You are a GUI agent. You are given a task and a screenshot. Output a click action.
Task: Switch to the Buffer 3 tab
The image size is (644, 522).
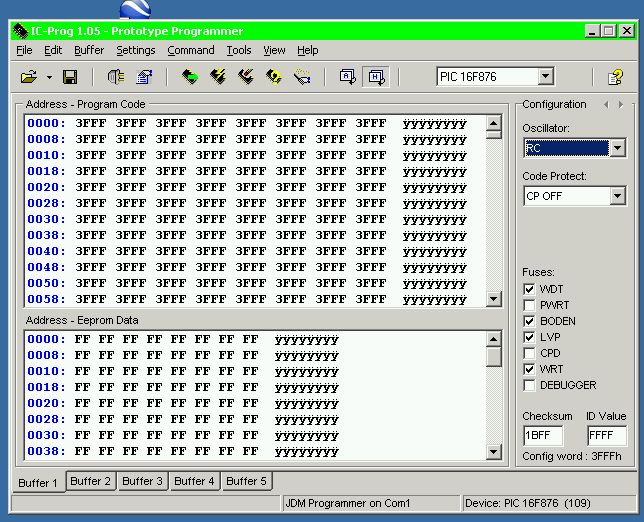pyautogui.click(x=142, y=481)
